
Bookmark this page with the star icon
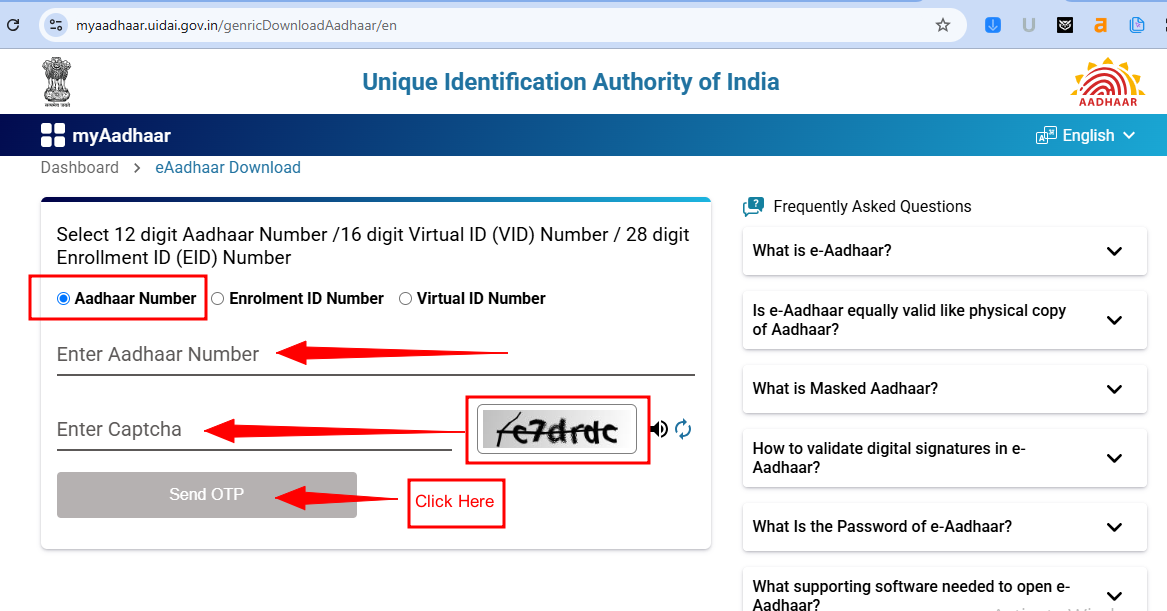[943, 25]
